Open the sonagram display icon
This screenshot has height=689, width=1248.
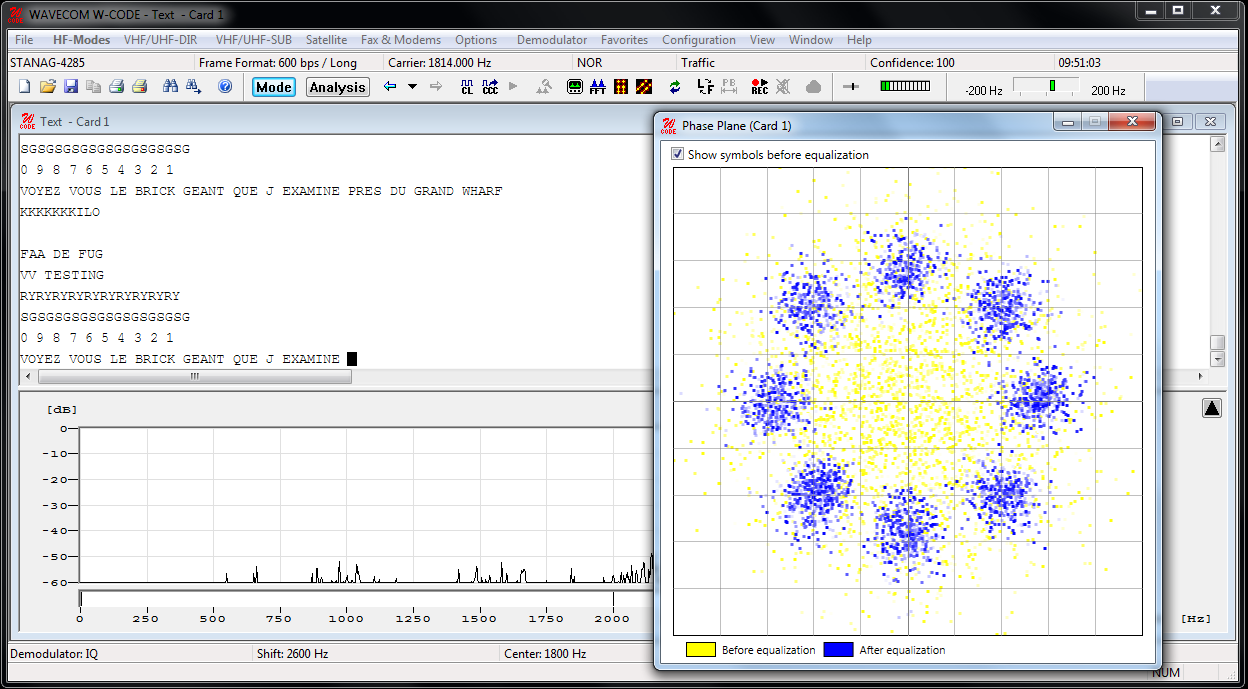[621, 87]
